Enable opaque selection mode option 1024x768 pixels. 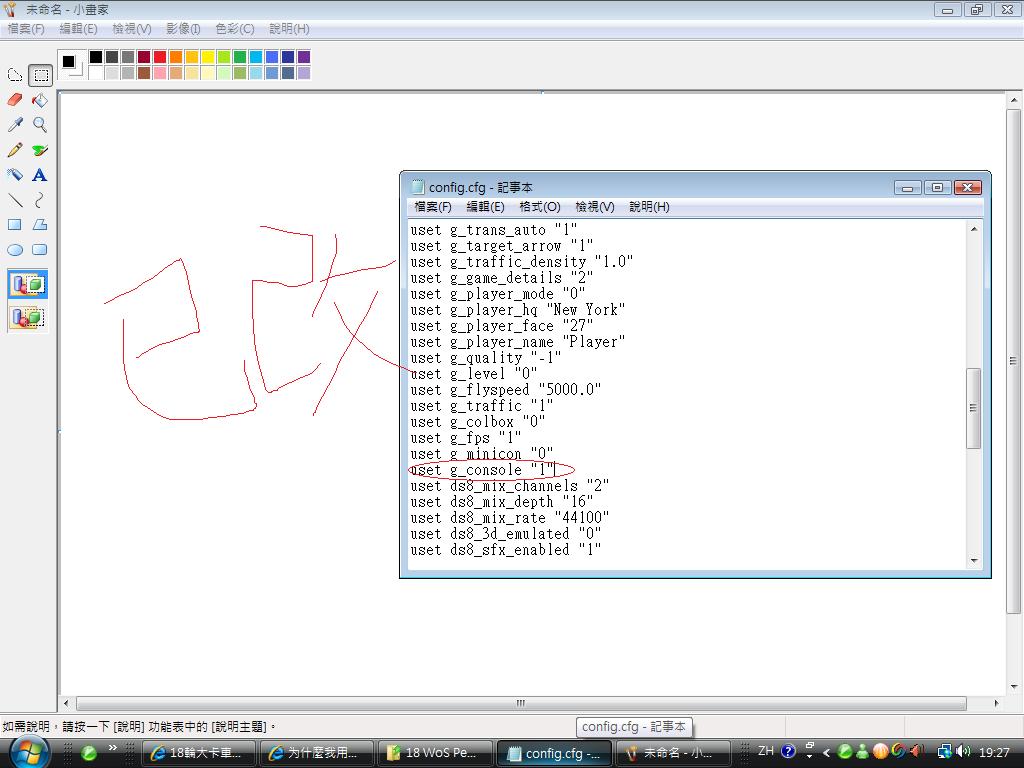(27, 285)
